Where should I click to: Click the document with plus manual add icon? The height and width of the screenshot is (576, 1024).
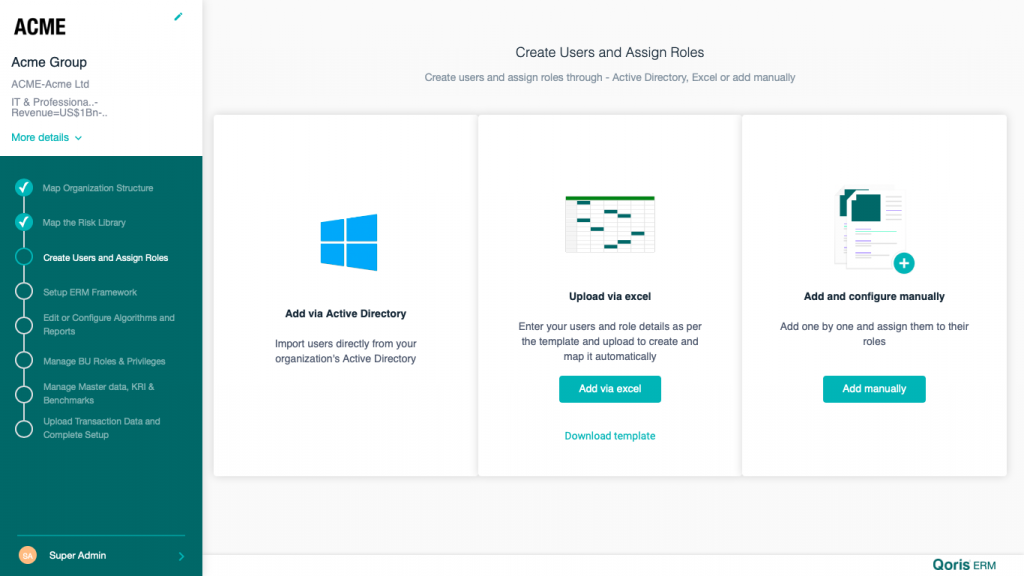pyautogui.click(x=874, y=229)
